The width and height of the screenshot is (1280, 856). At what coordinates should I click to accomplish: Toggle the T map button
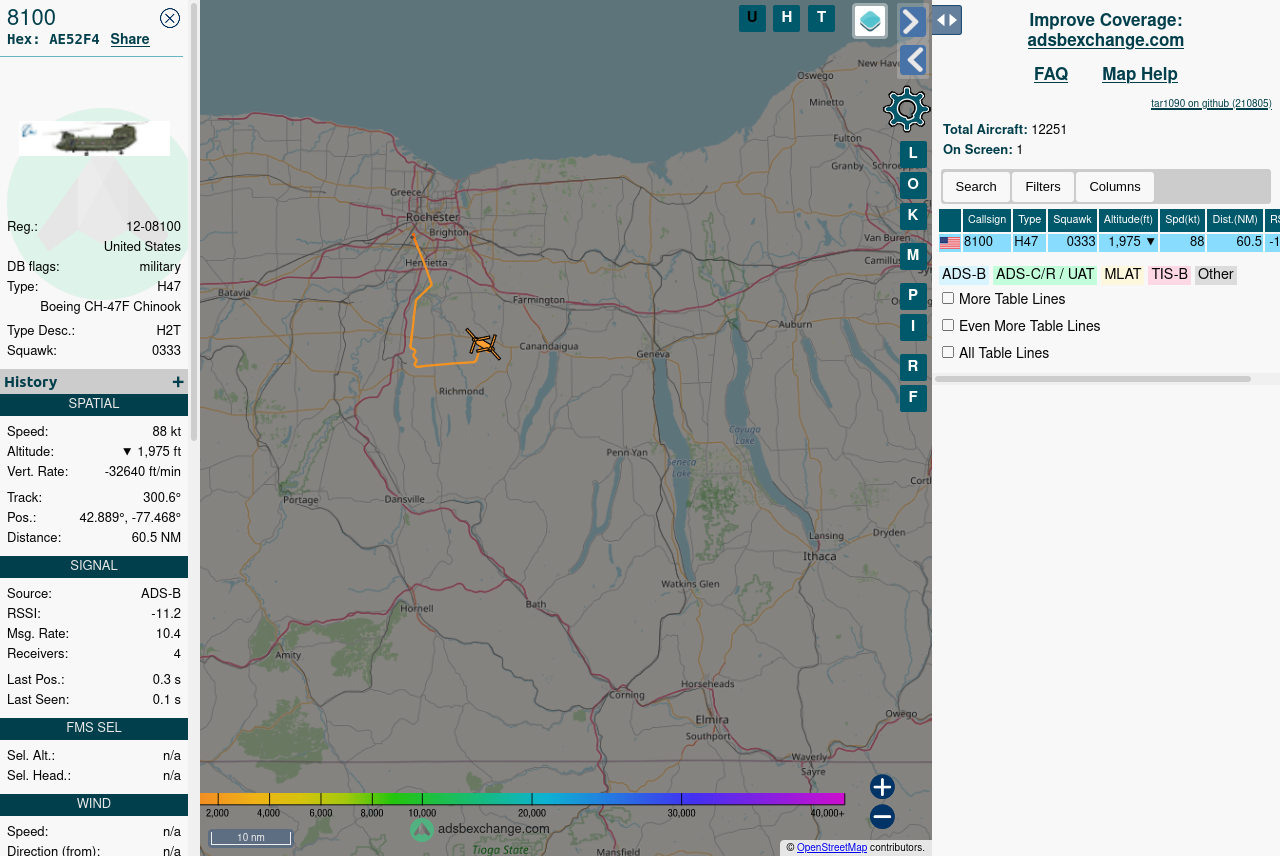point(821,18)
